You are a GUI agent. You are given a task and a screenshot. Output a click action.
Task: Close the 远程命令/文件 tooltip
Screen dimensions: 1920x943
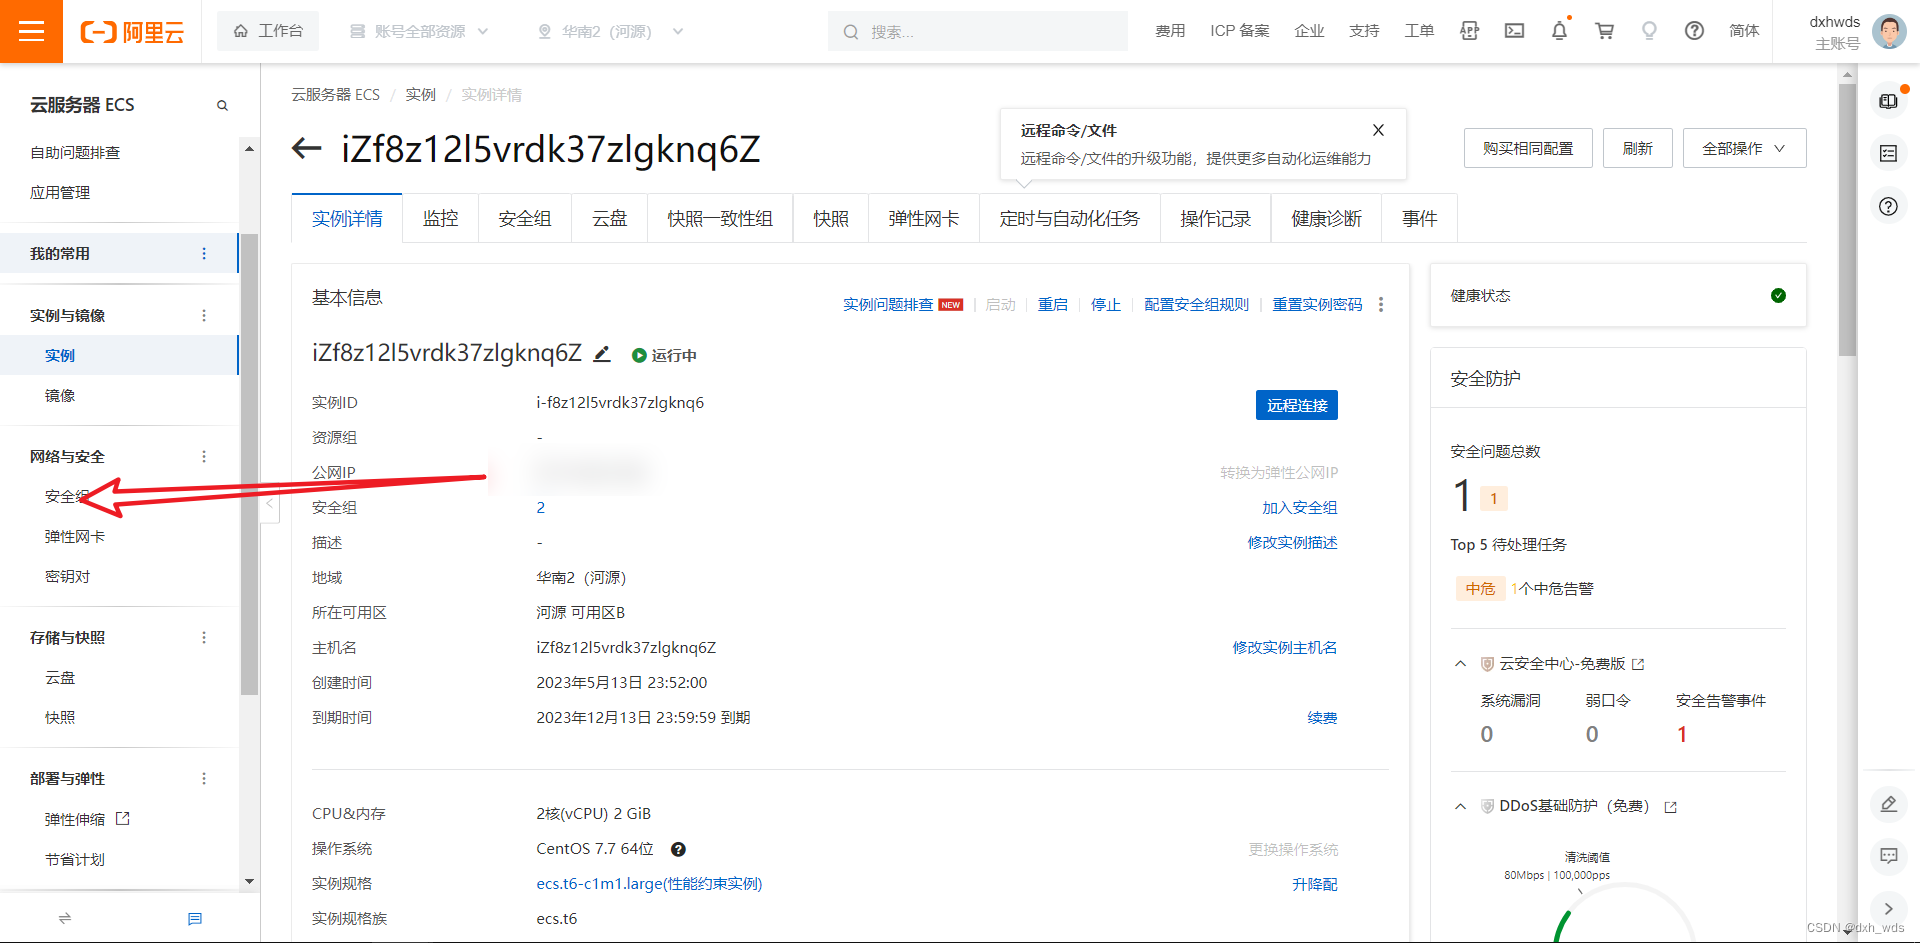click(1378, 130)
